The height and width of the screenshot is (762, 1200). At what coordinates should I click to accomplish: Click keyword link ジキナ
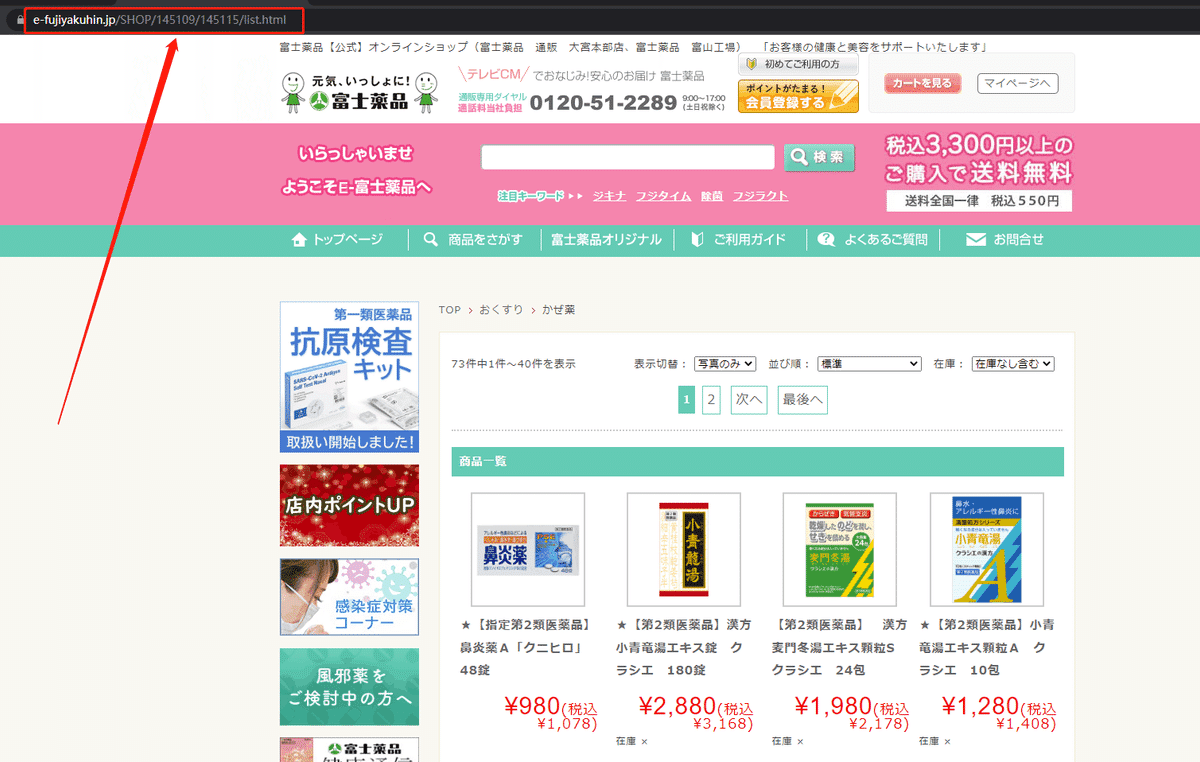(609, 196)
